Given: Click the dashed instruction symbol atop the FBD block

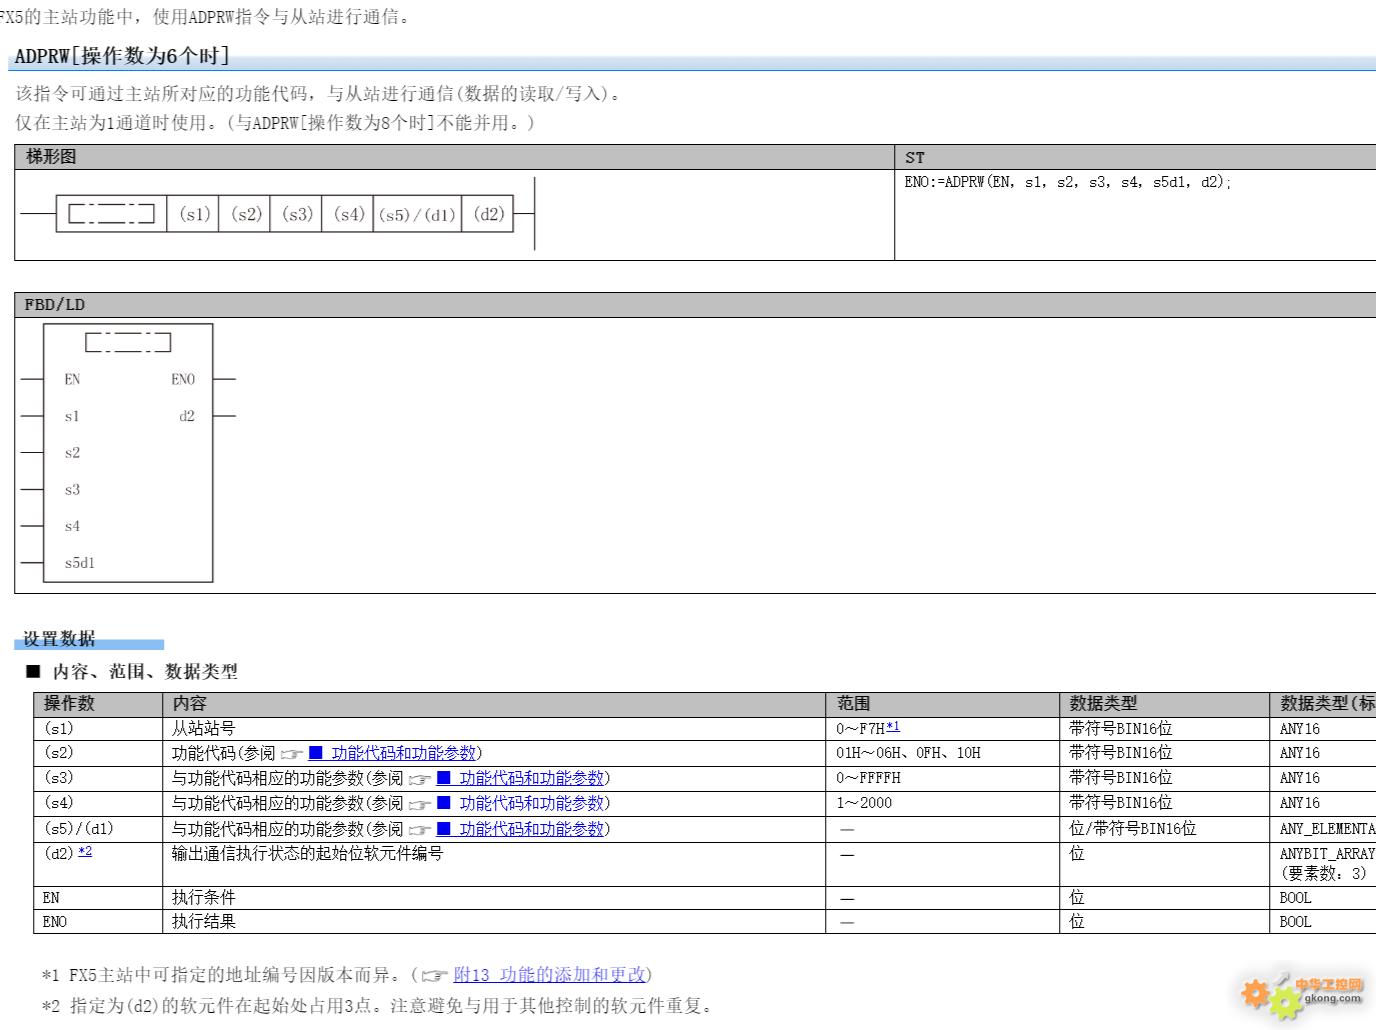Looking at the screenshot, I should (x=128, y=343).
